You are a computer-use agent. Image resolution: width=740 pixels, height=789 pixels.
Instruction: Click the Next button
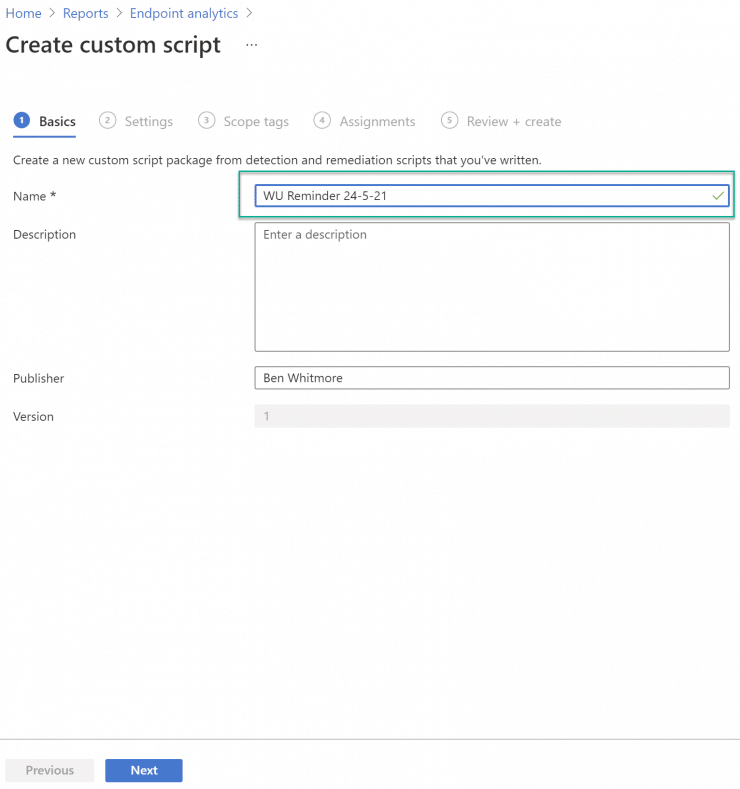pyautogui.click(x=144, y=770)
